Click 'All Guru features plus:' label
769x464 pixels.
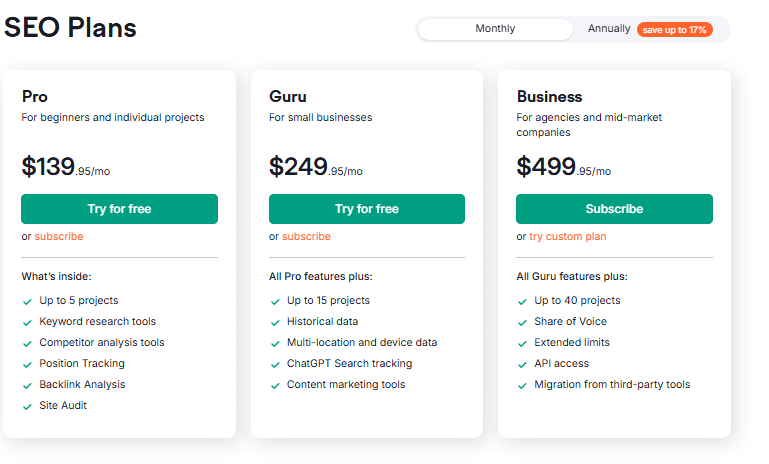pyautogui.click(x=572, y=277)
